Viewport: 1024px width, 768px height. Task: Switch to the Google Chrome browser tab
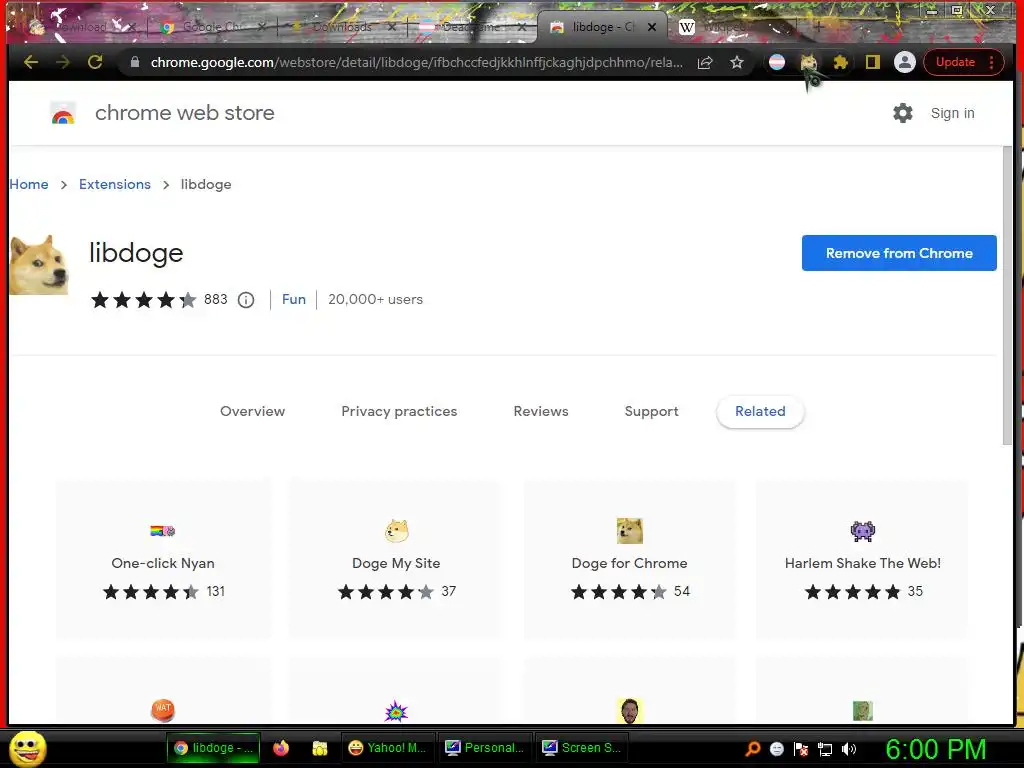(x=210, y=27)
